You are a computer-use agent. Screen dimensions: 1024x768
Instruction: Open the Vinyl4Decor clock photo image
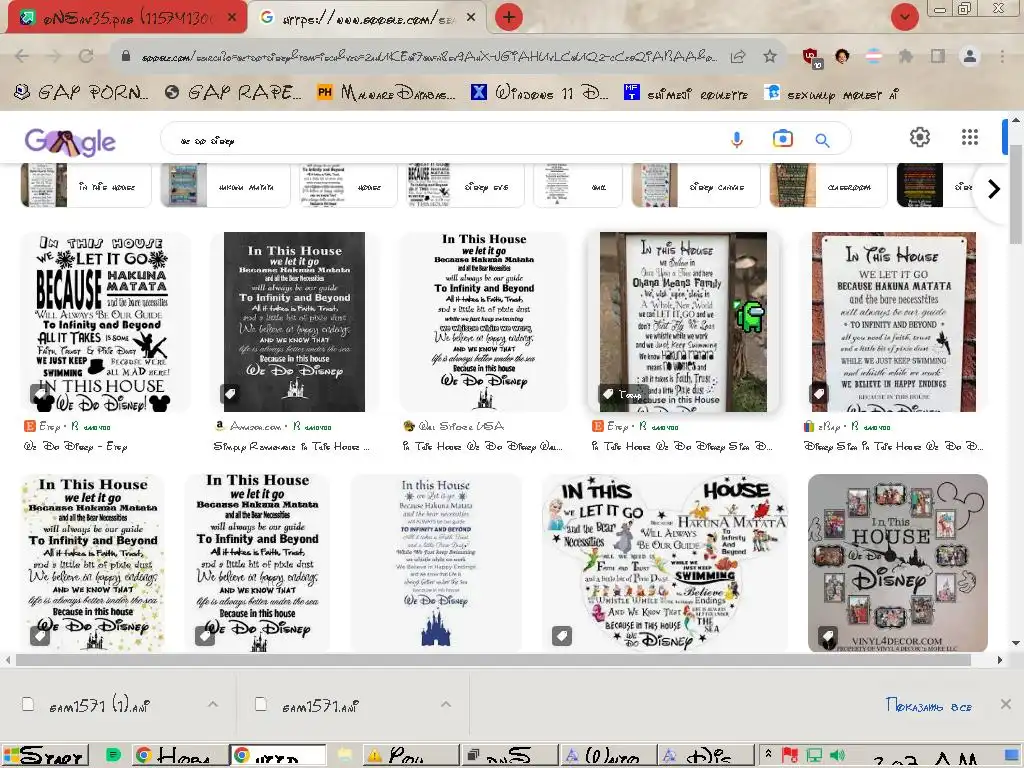click(897, 563)
